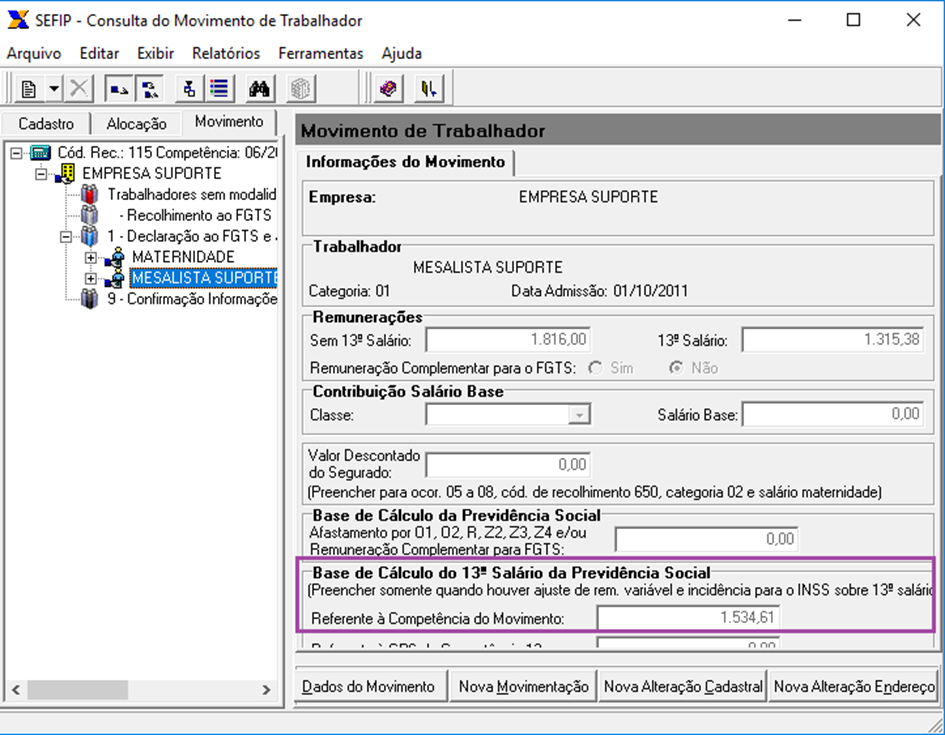This screenshot has width=945, height=735.
Task: Click the Nova Alteração Endereço button
Action: [854, 687]
